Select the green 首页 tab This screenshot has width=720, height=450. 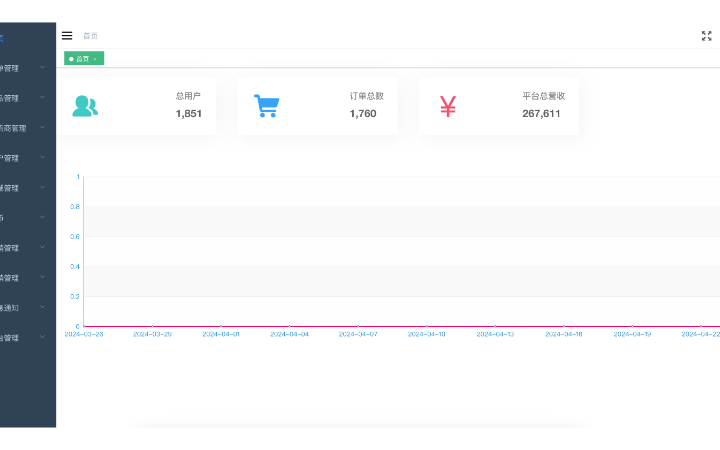tap(83, 59)
